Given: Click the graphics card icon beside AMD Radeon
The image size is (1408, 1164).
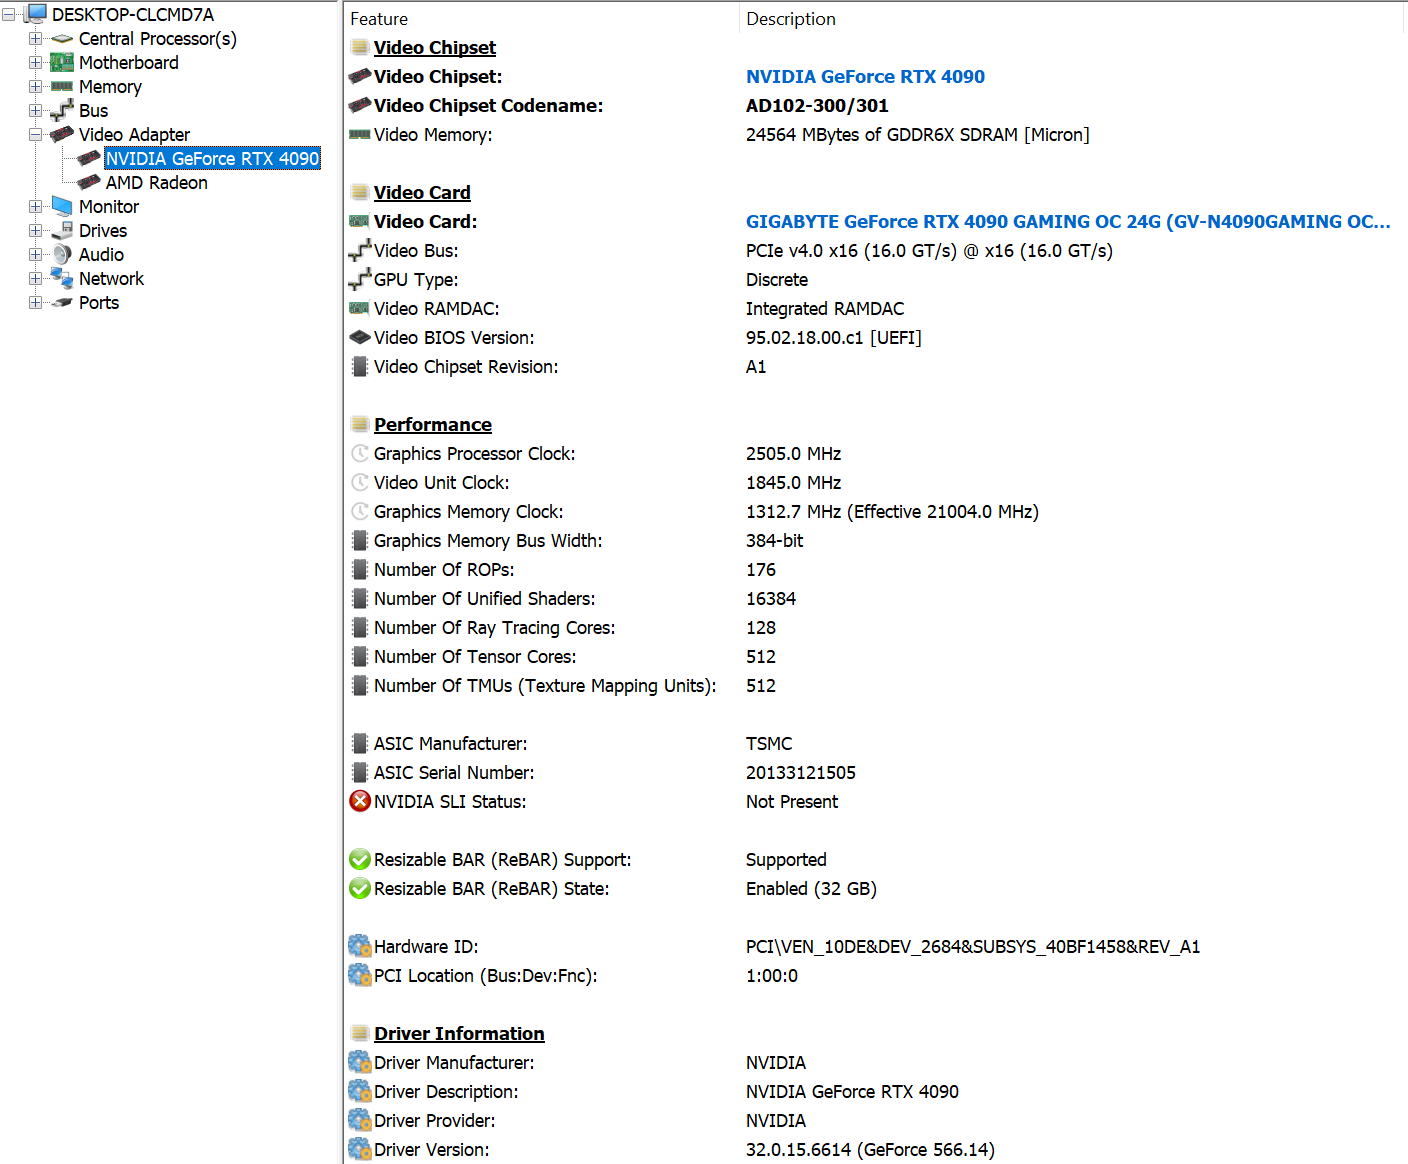Looking at the screenshot, I should [89, 182].
